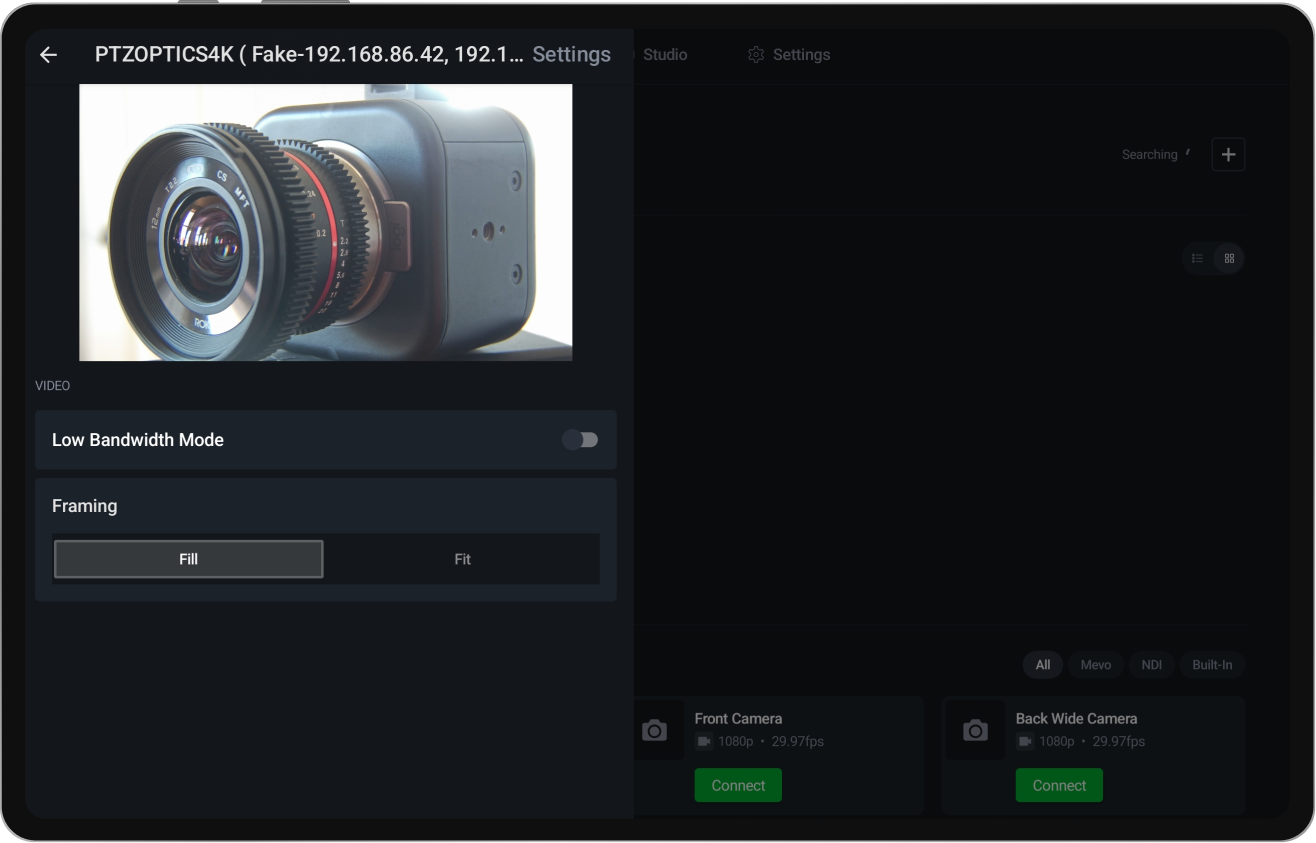This screenshot has width=1316, height=843.
Task: Select the Fill framing option
Action: click(x=188, y=559)
